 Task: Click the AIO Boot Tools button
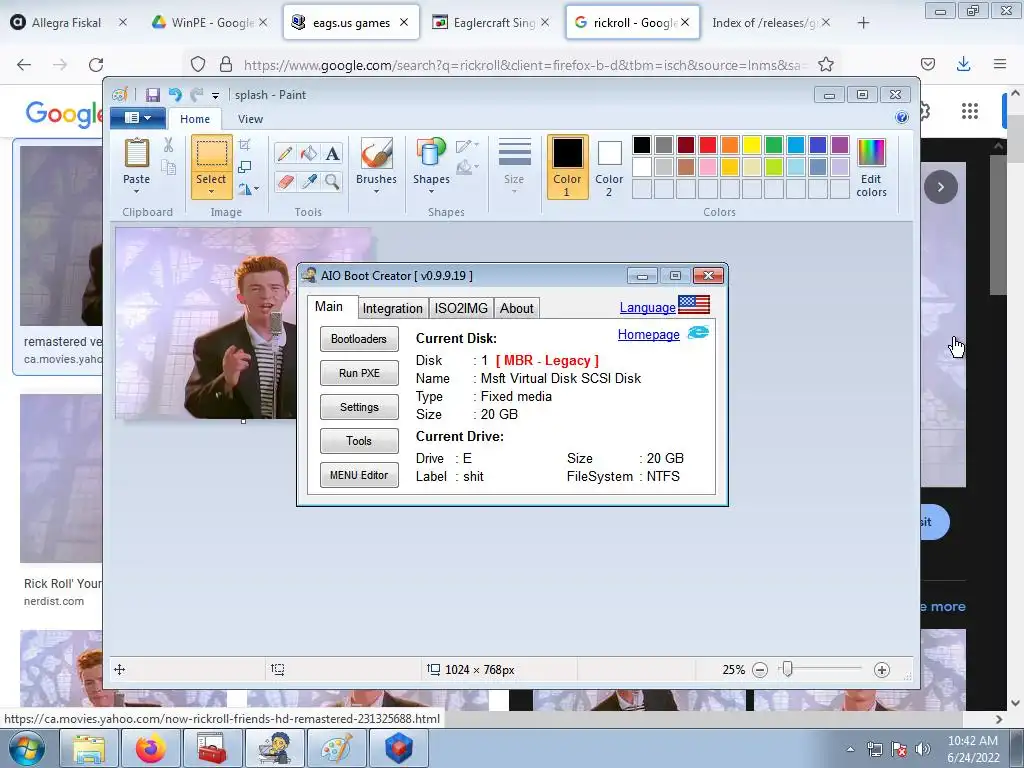(x=359, y=441)
